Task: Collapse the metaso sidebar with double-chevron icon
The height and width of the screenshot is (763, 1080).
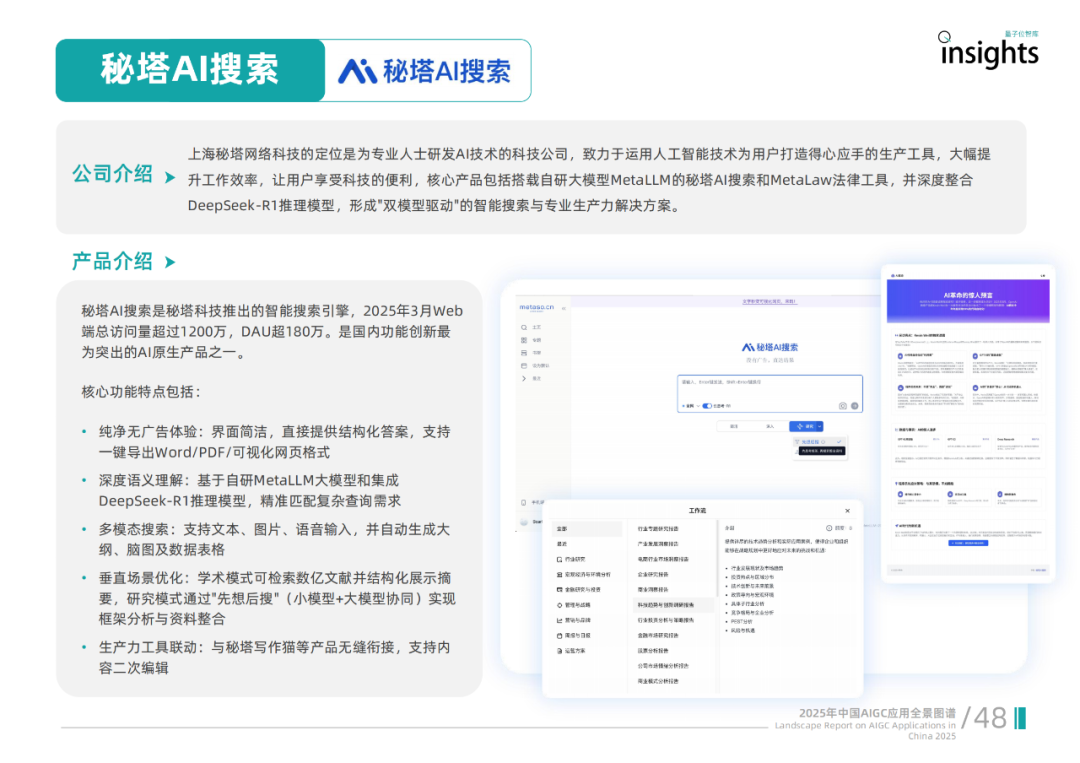Action: tap(563, 308)
